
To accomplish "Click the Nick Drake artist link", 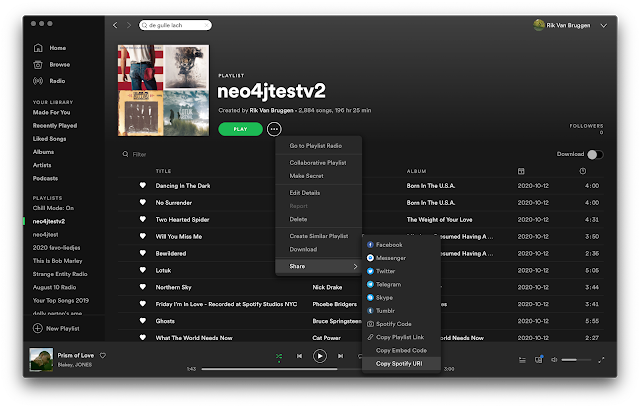I will pos(327,287).
